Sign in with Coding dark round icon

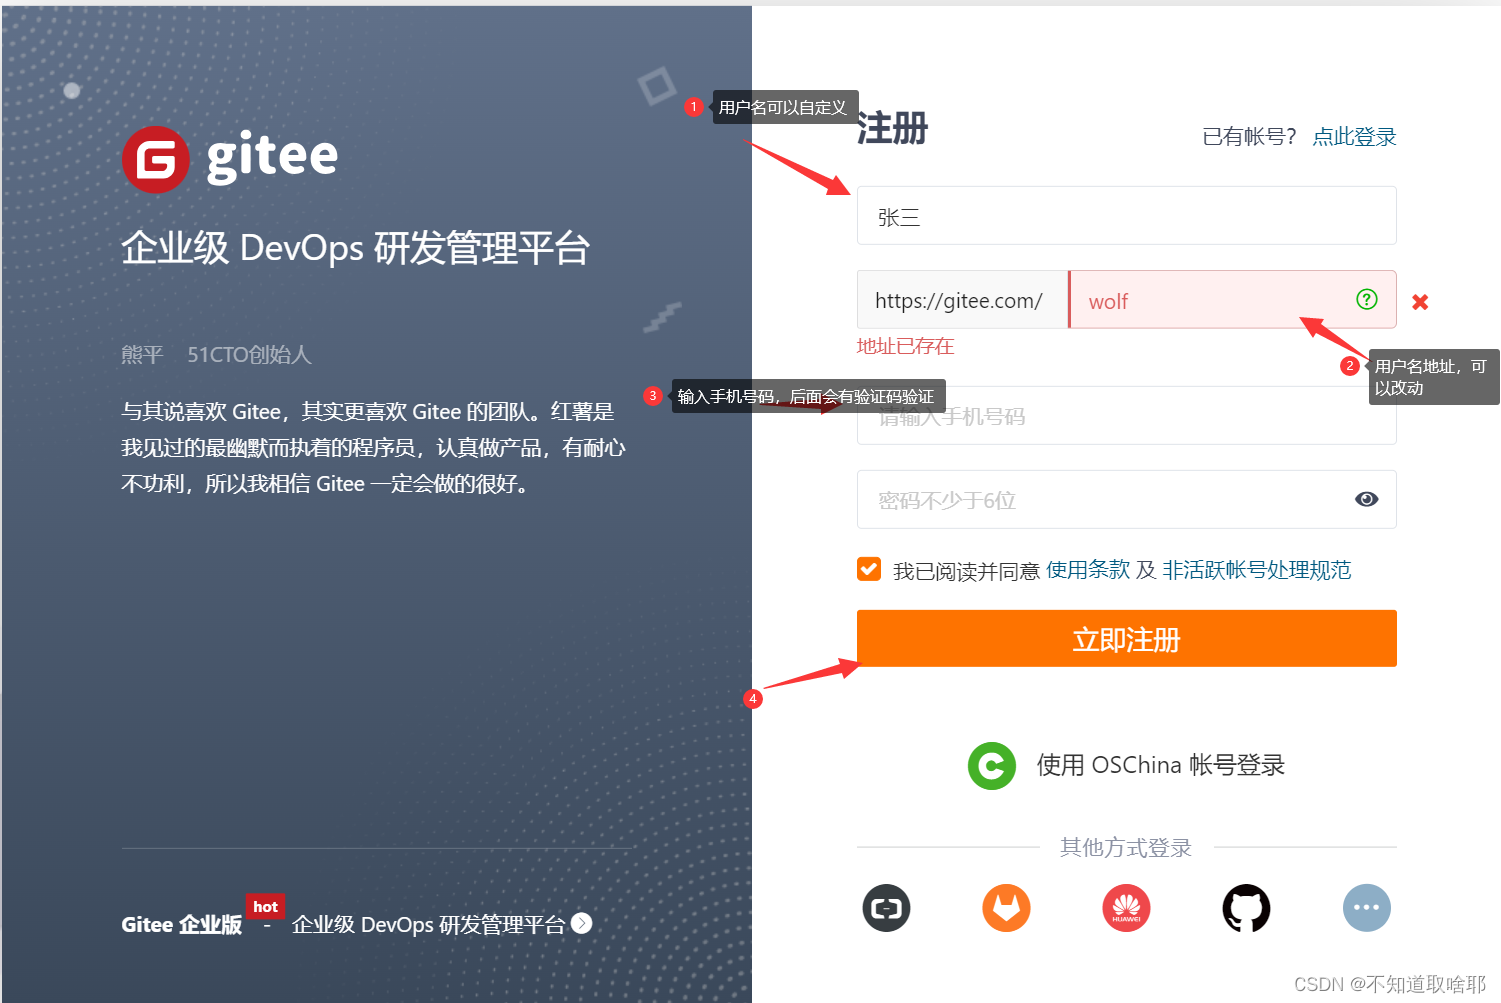point(886,908)
